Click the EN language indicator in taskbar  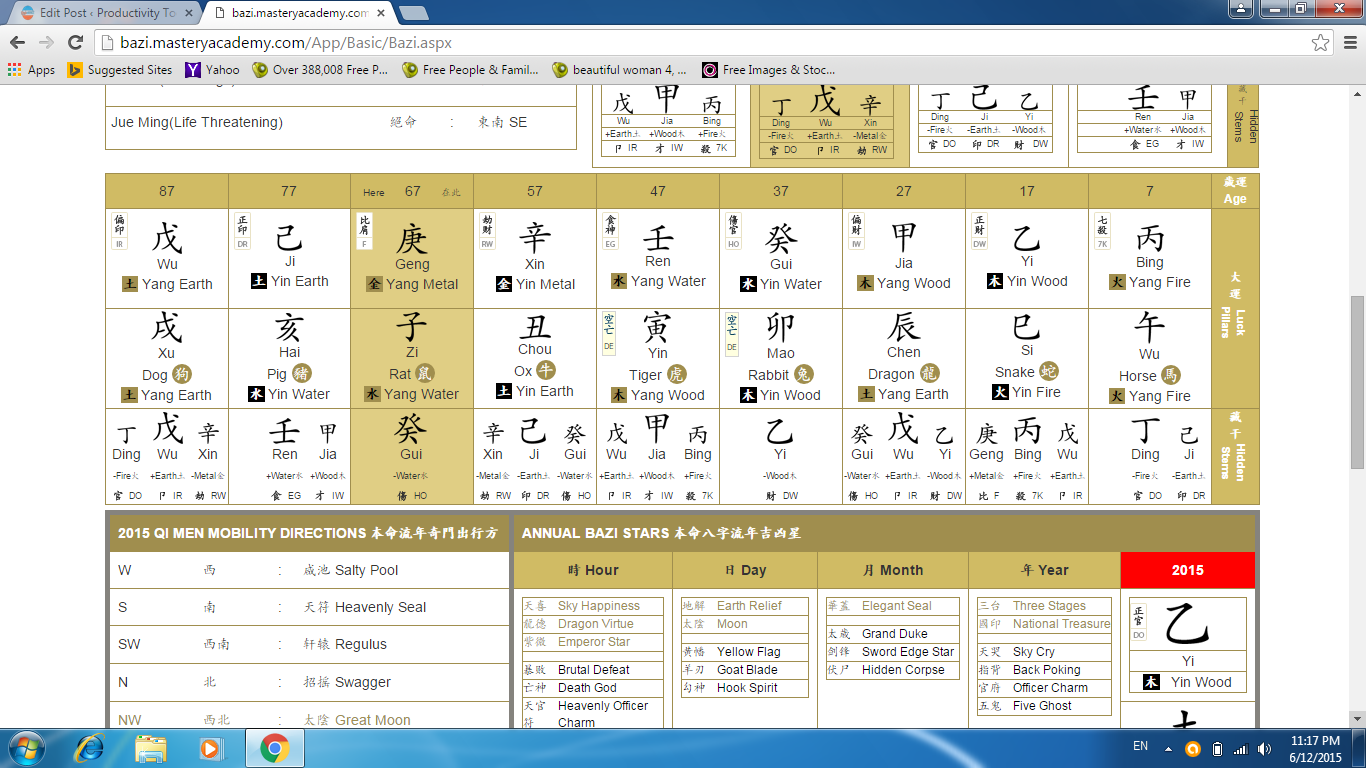1140,747
